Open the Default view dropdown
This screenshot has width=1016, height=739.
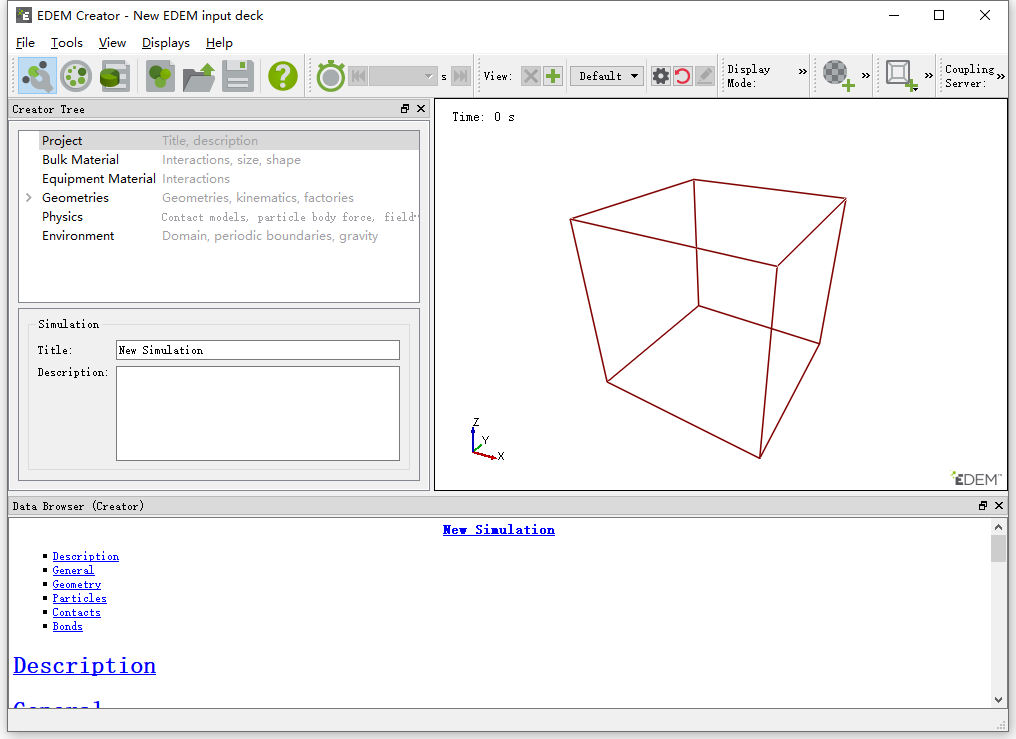click(x=608, y=76)
